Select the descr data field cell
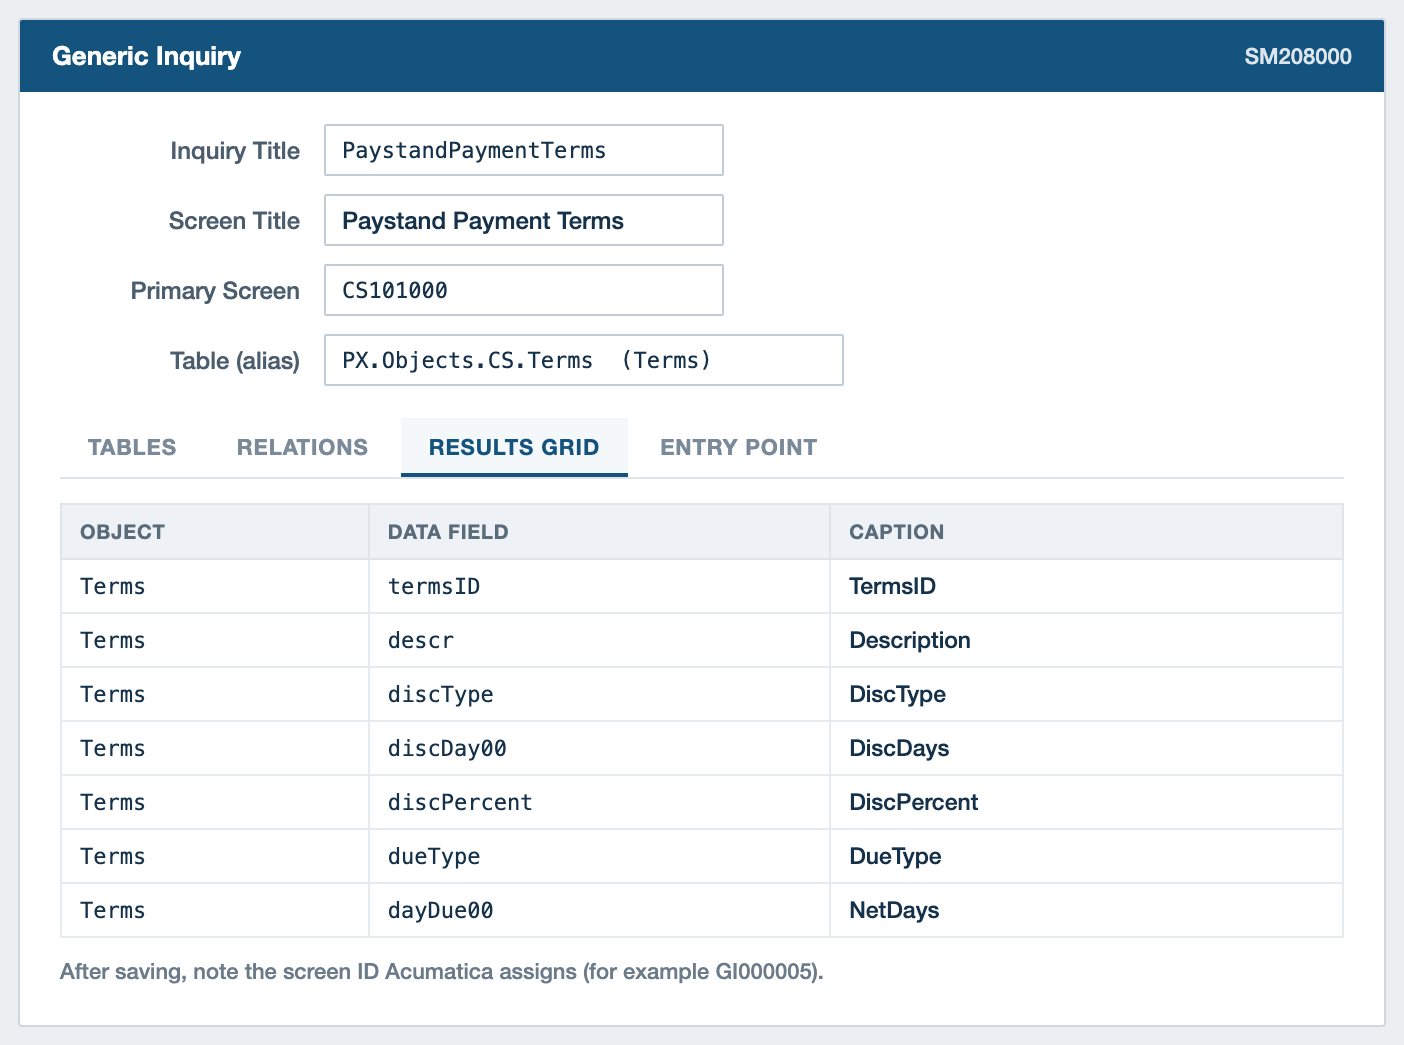 (599, 640)
